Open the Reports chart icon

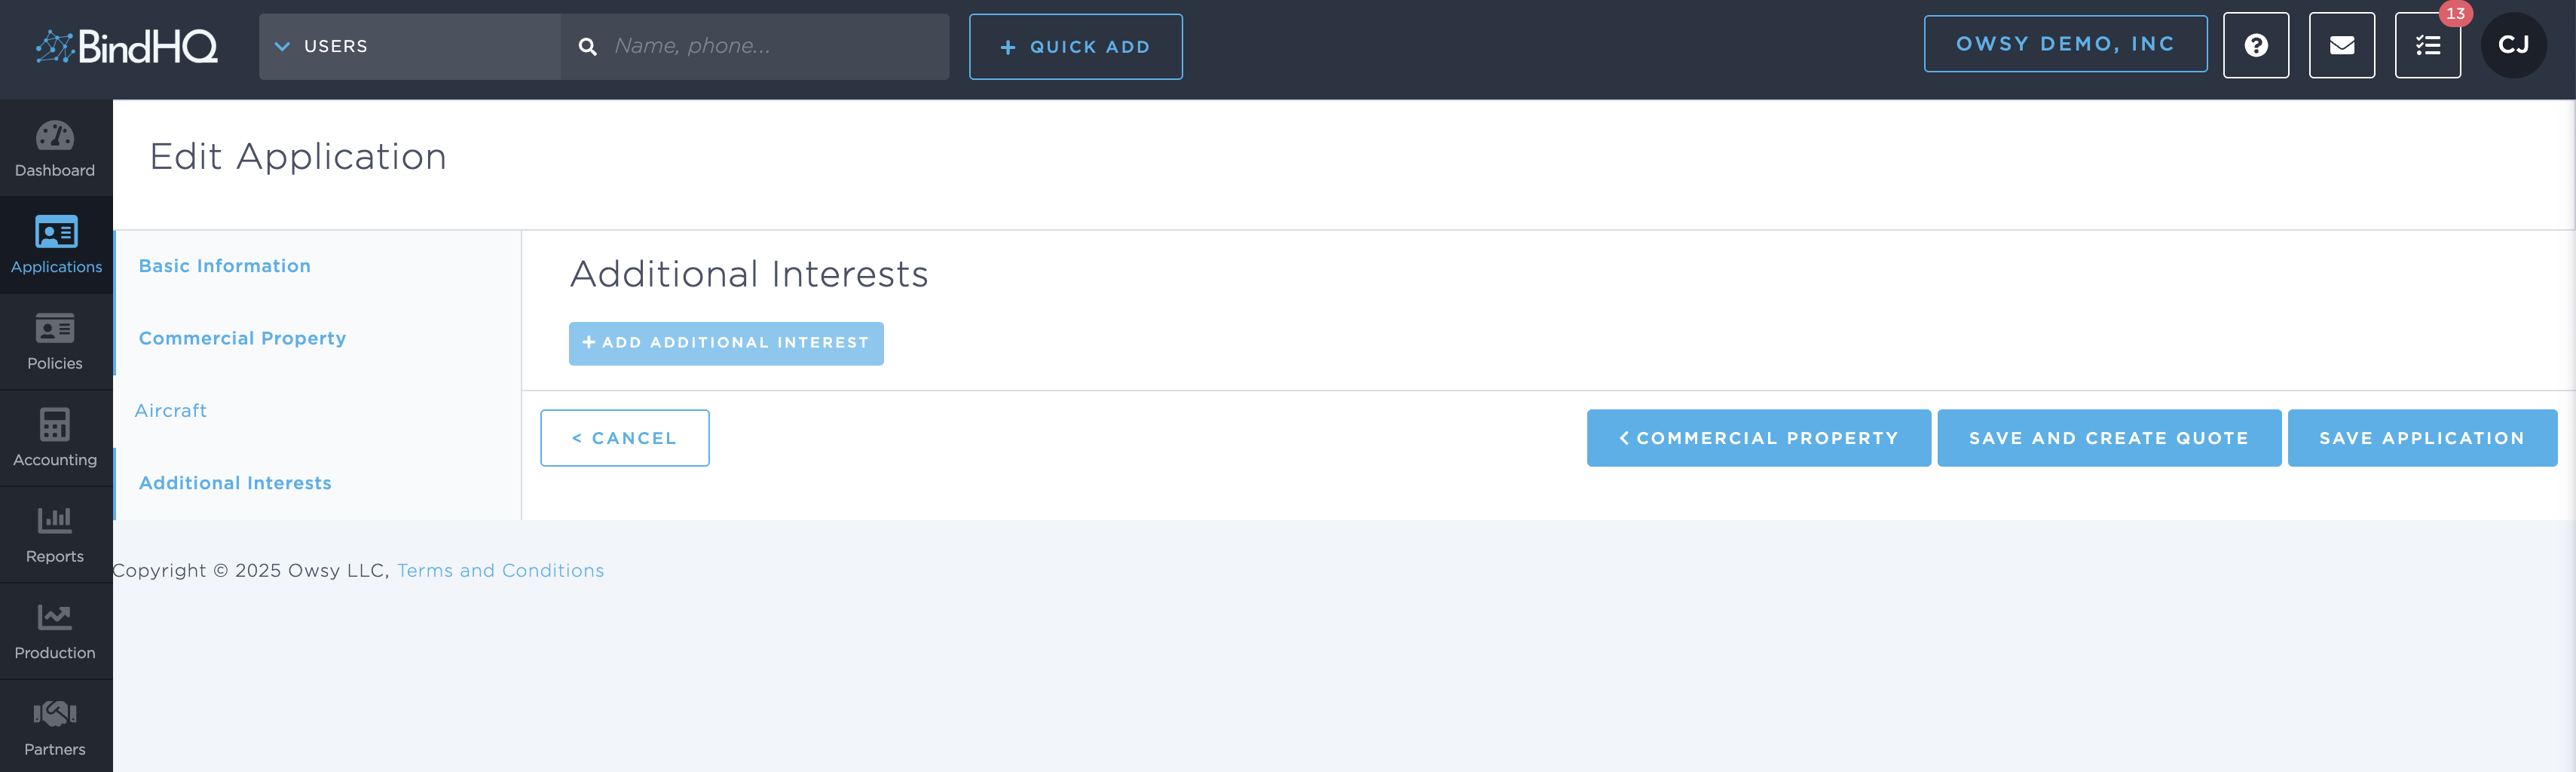coord(55,521)
